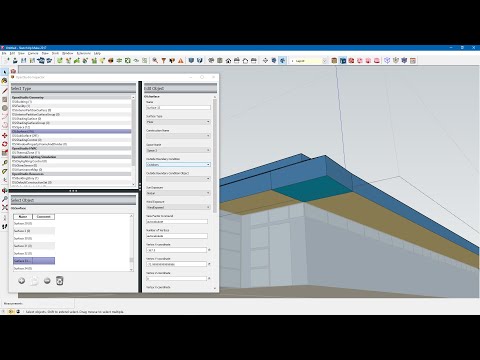
Task: Select OS:SubSurface in the type list
Action: pyautogui.click(x=71, y=136)
